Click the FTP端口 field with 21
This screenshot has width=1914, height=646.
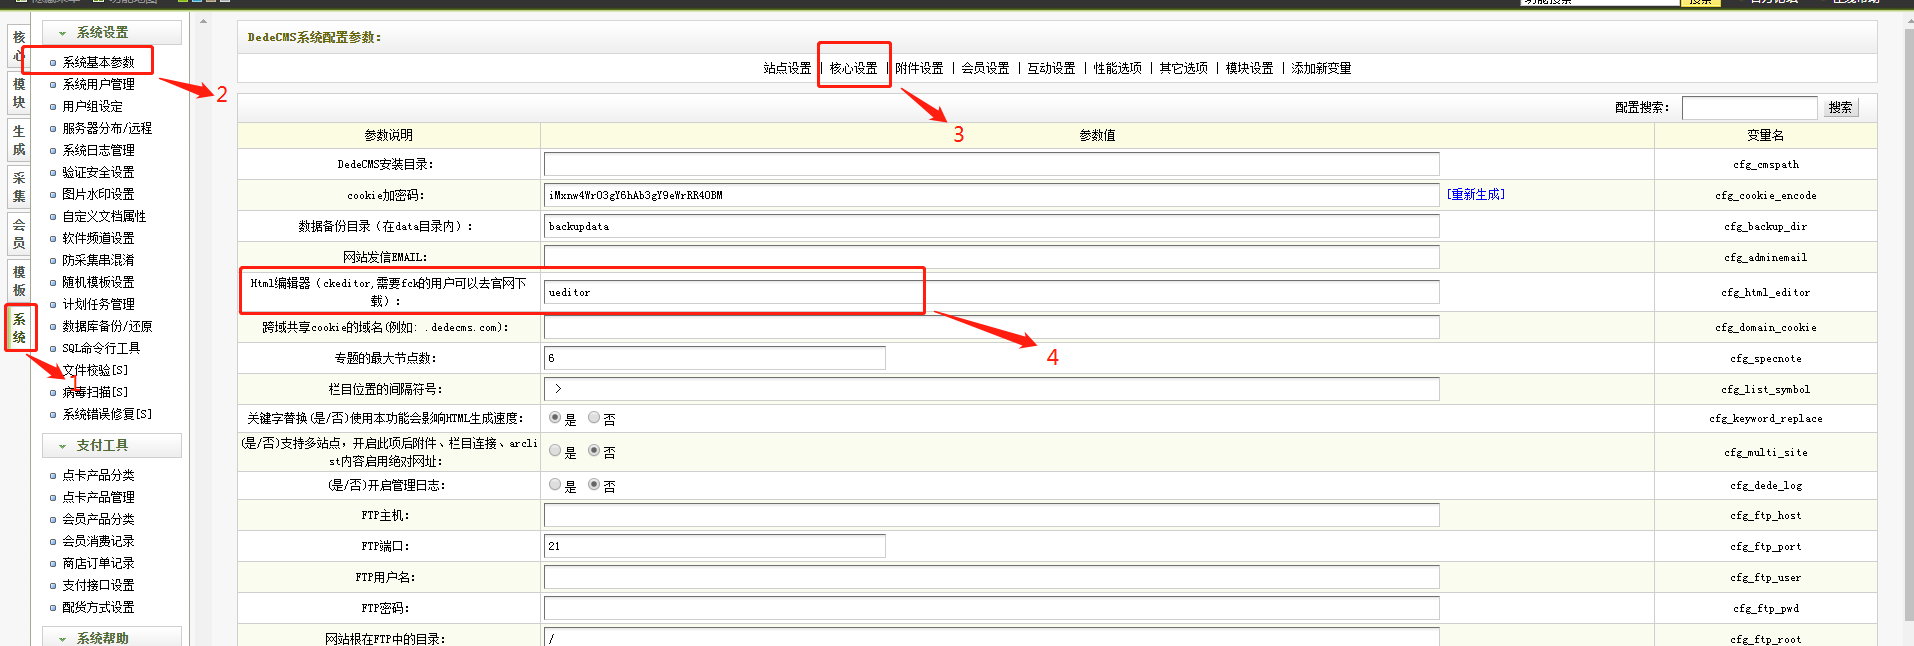[714, 546]
